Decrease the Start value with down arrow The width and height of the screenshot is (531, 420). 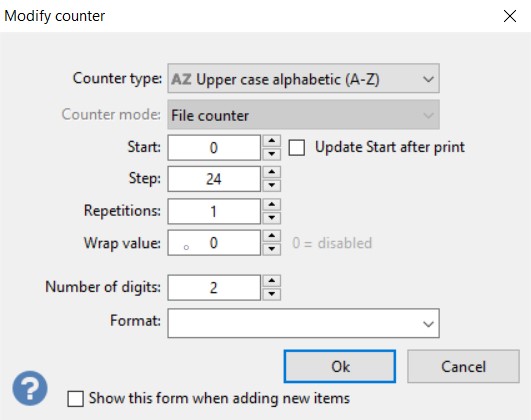[x=272, y=154]
